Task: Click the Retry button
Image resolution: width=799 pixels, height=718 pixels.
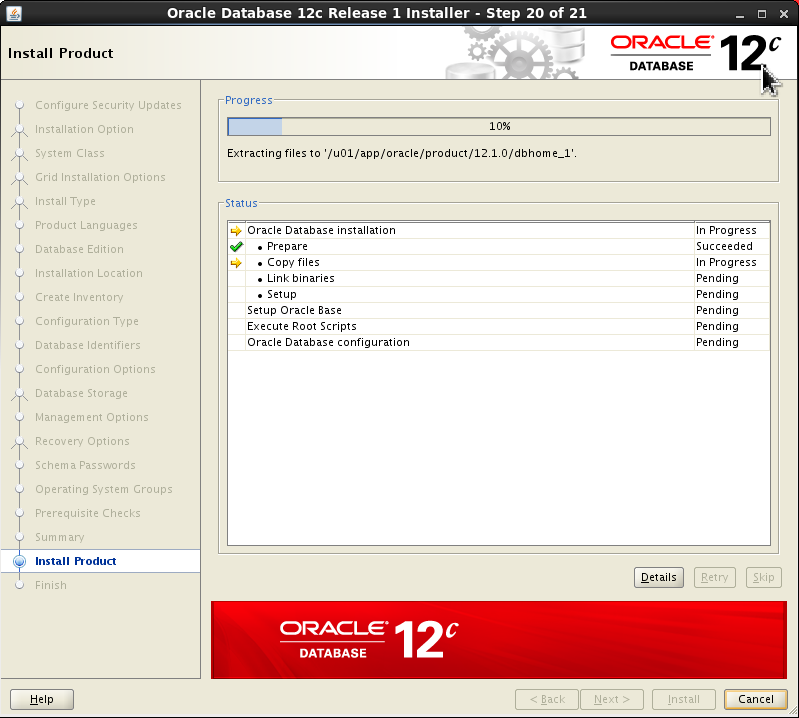Action: click(x=714, y=577)
